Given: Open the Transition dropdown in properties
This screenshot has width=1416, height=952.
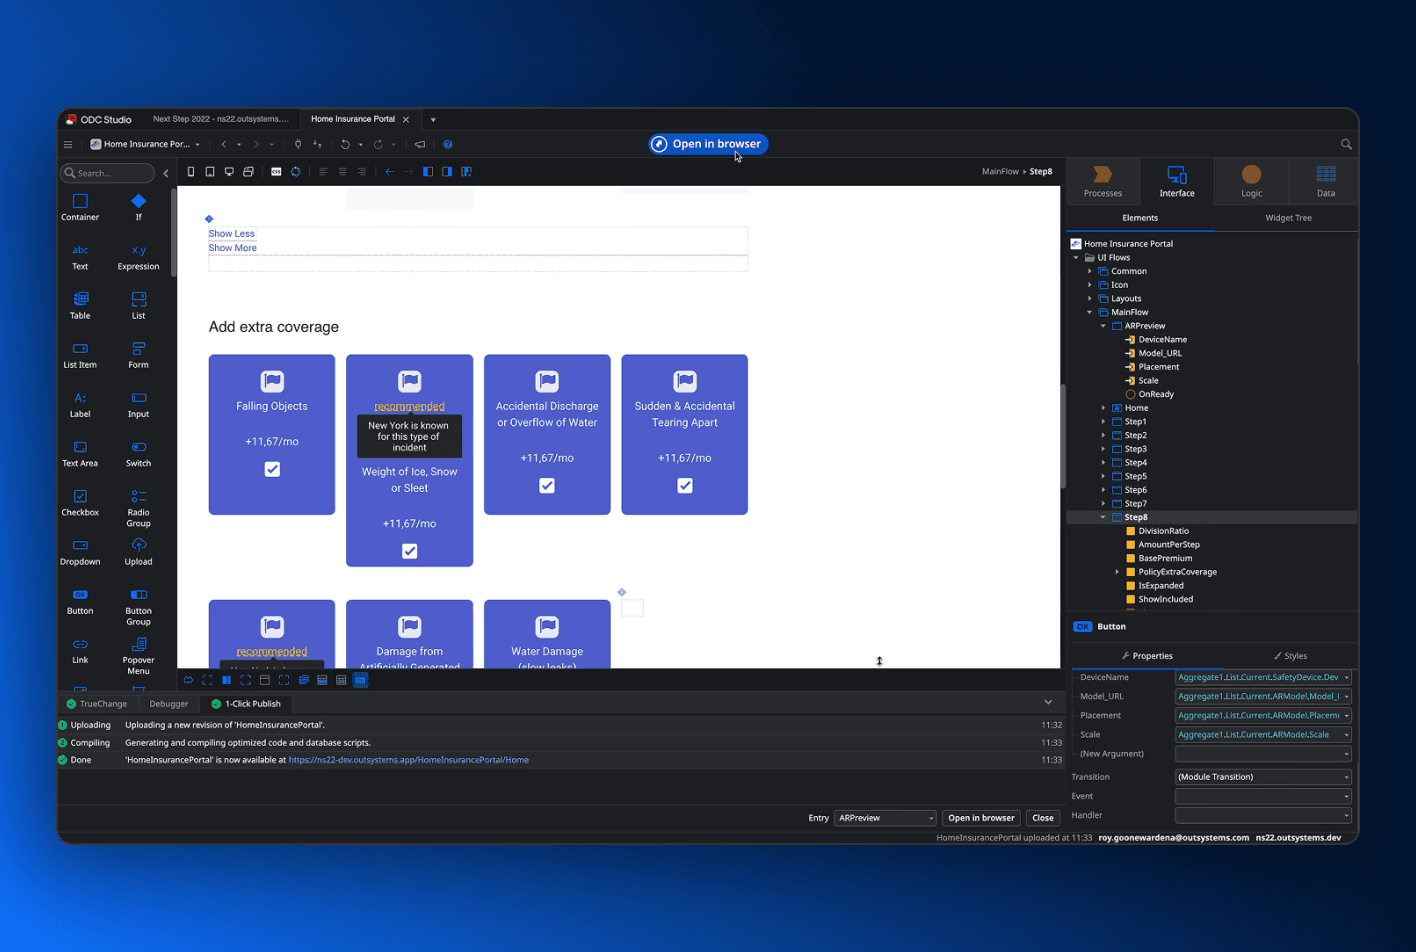Looking at the screenshot, I should (x=1262, y=777).
